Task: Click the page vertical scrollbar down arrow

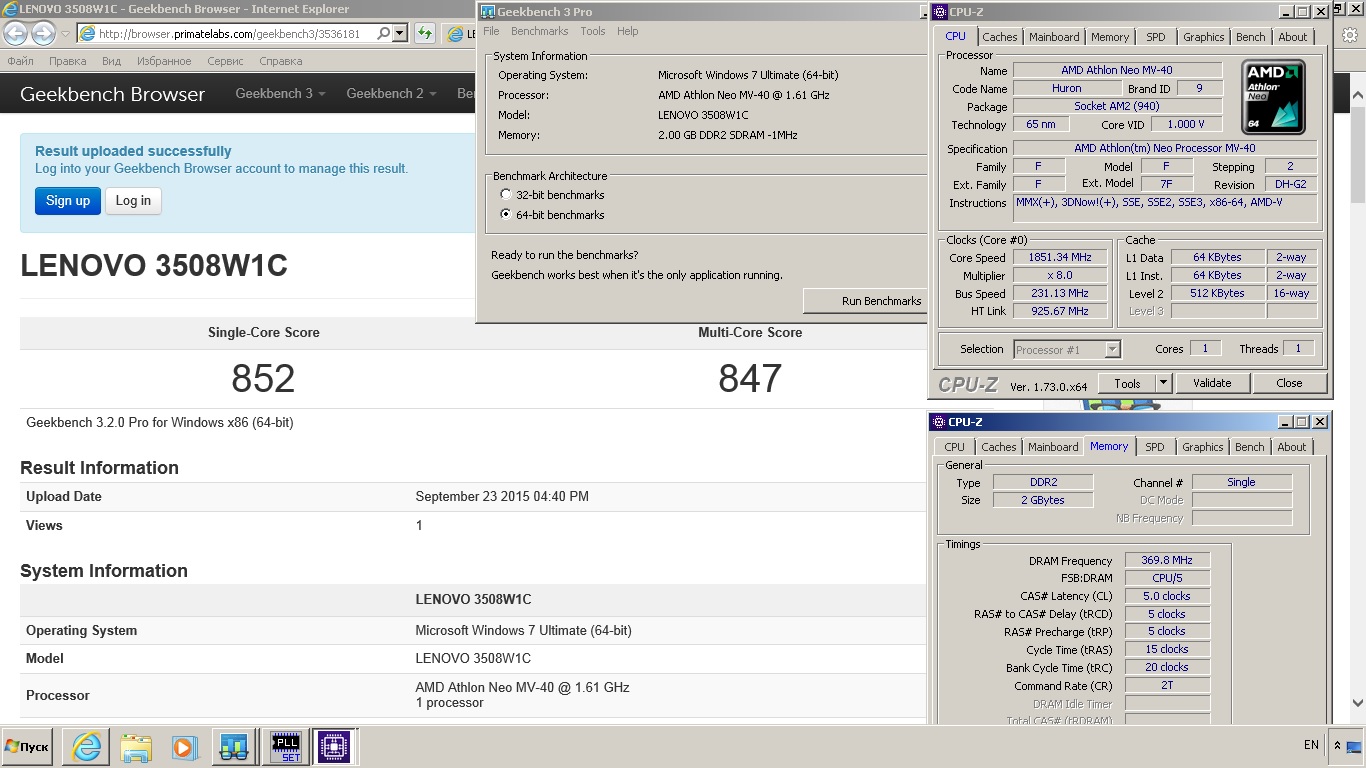Action: point(1358,703)
